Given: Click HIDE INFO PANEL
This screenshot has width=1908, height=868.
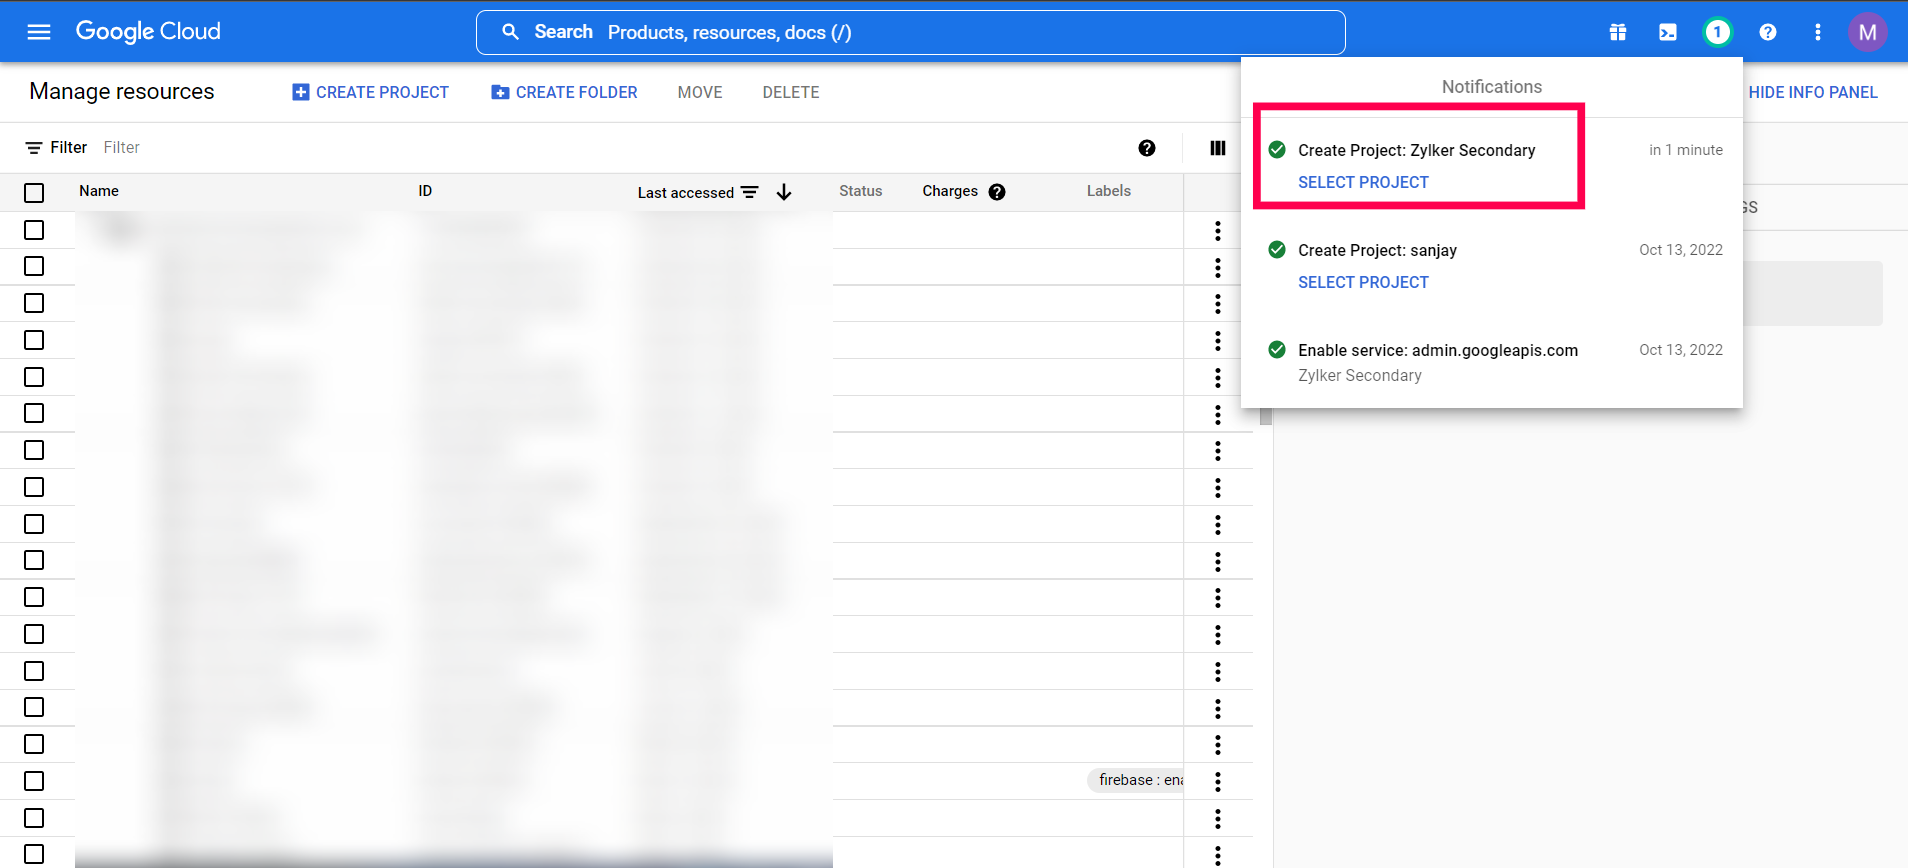Looking at the screenshot, I should [1813, 92].
